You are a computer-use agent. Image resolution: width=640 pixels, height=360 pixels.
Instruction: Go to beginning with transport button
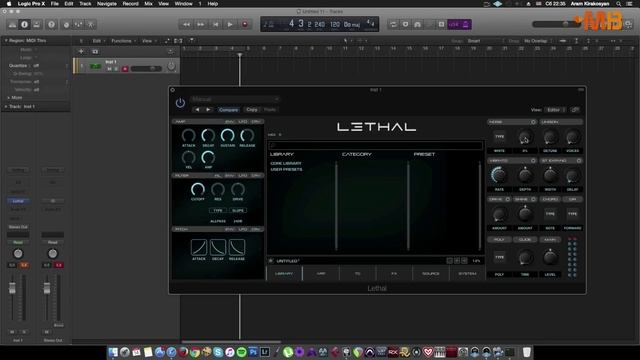(x=216, y=24)
